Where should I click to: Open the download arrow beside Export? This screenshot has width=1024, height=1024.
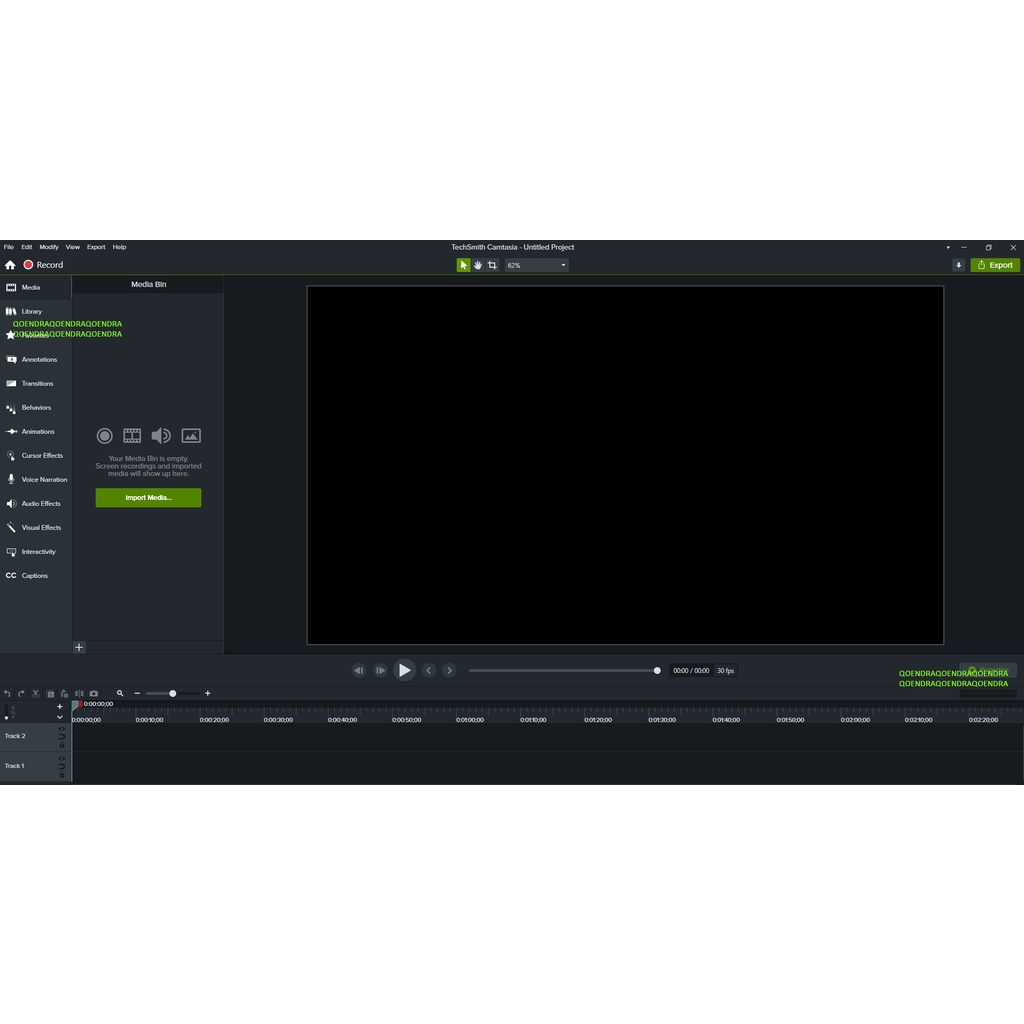(958, 265)
